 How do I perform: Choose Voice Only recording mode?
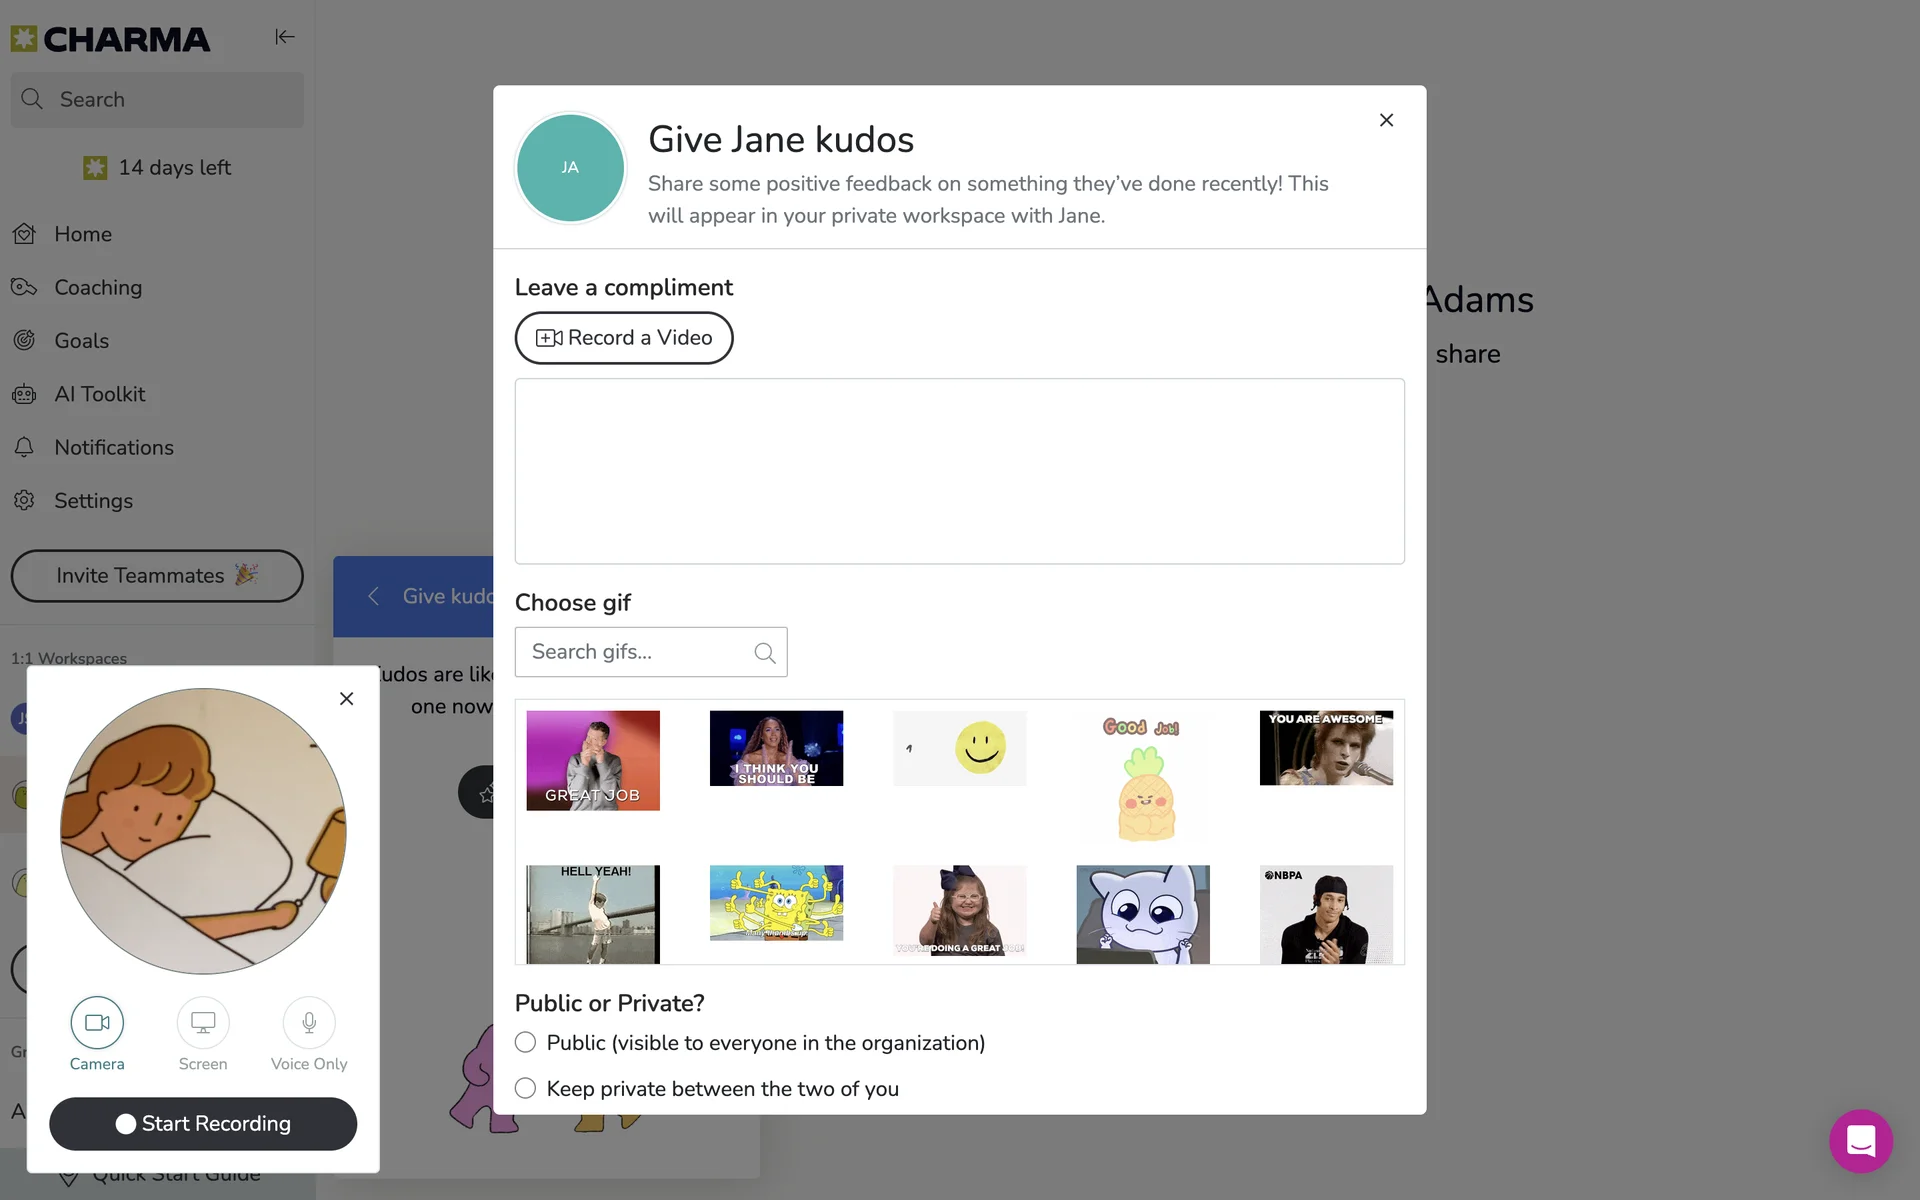309,1022
